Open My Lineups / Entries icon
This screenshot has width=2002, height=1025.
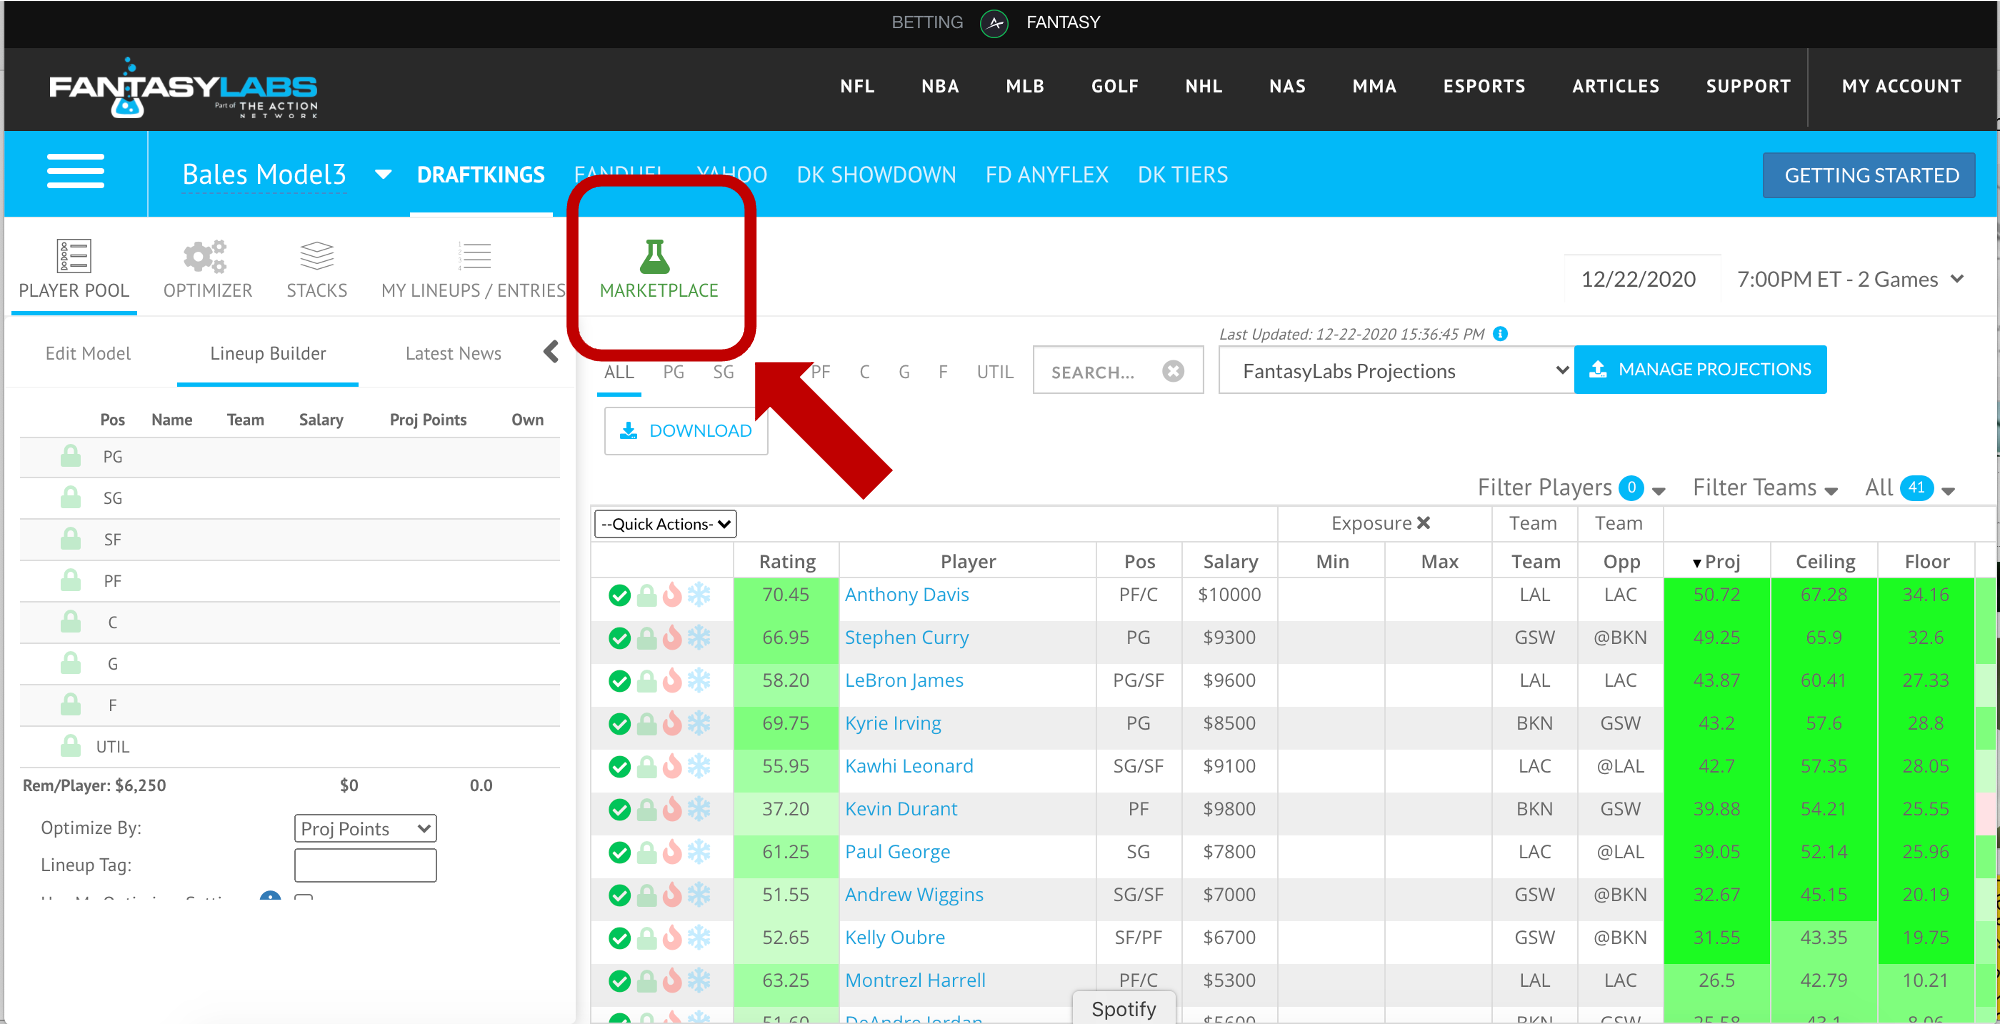coord(474,256)
